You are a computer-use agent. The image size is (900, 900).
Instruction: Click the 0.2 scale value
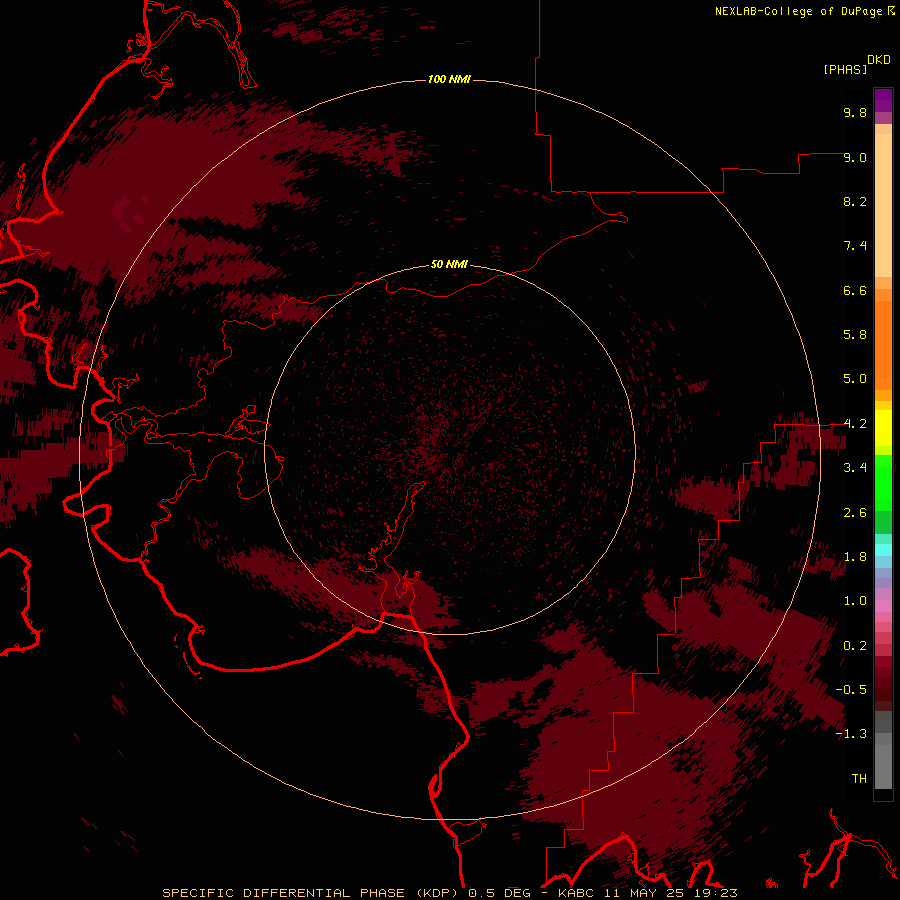(855, 646)
